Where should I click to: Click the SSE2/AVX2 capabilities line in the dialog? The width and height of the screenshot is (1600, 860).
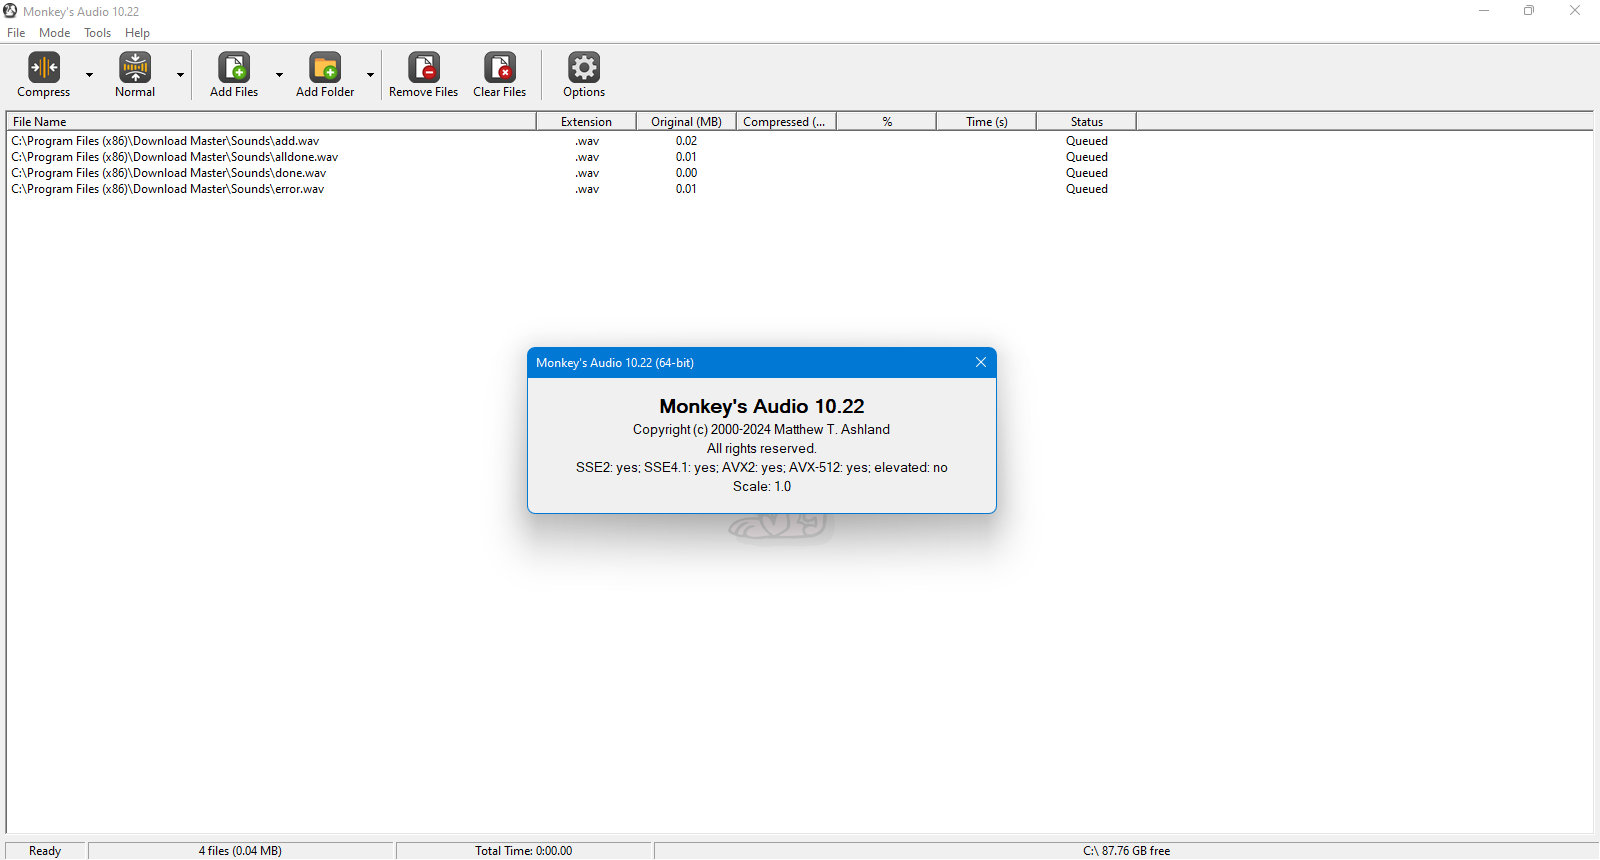tap(762, 467)
